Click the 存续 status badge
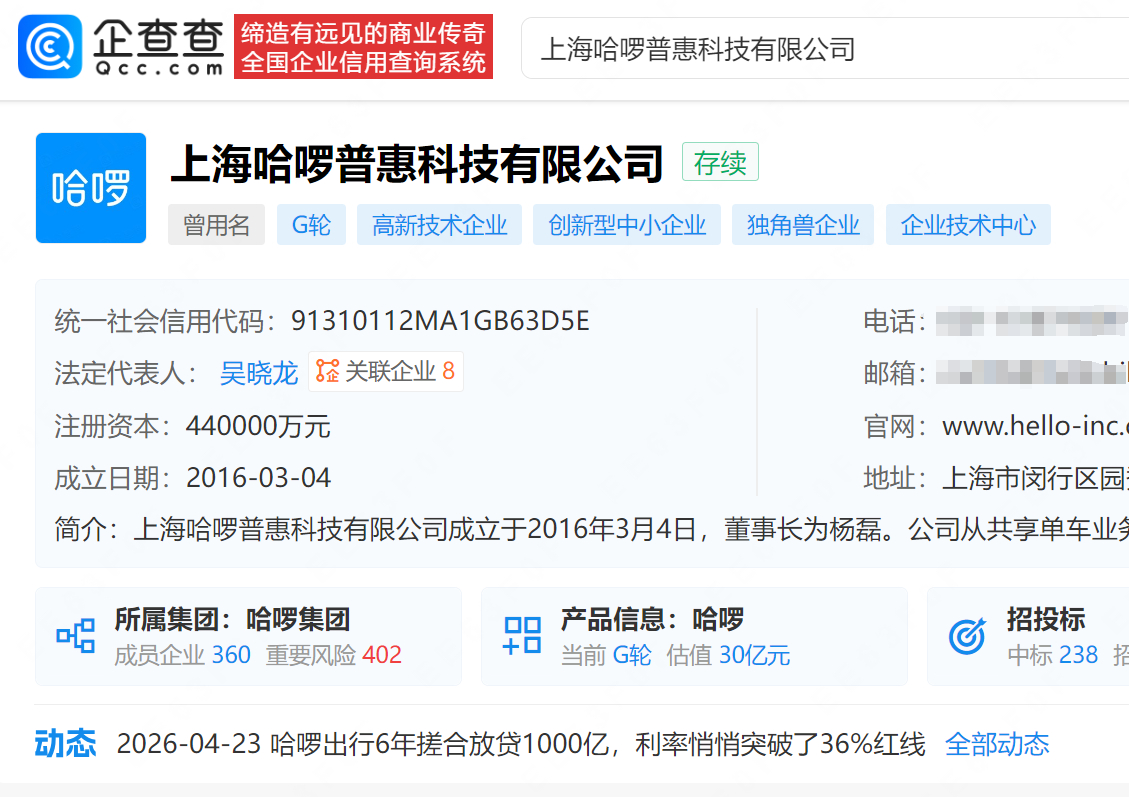Screen dimensions: 1129x797 coord(720,163)
